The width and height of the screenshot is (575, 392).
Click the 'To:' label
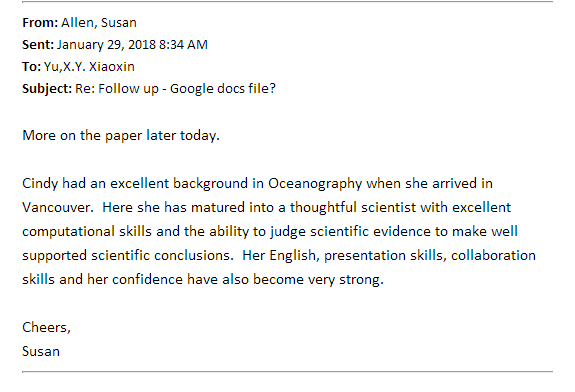31,67
